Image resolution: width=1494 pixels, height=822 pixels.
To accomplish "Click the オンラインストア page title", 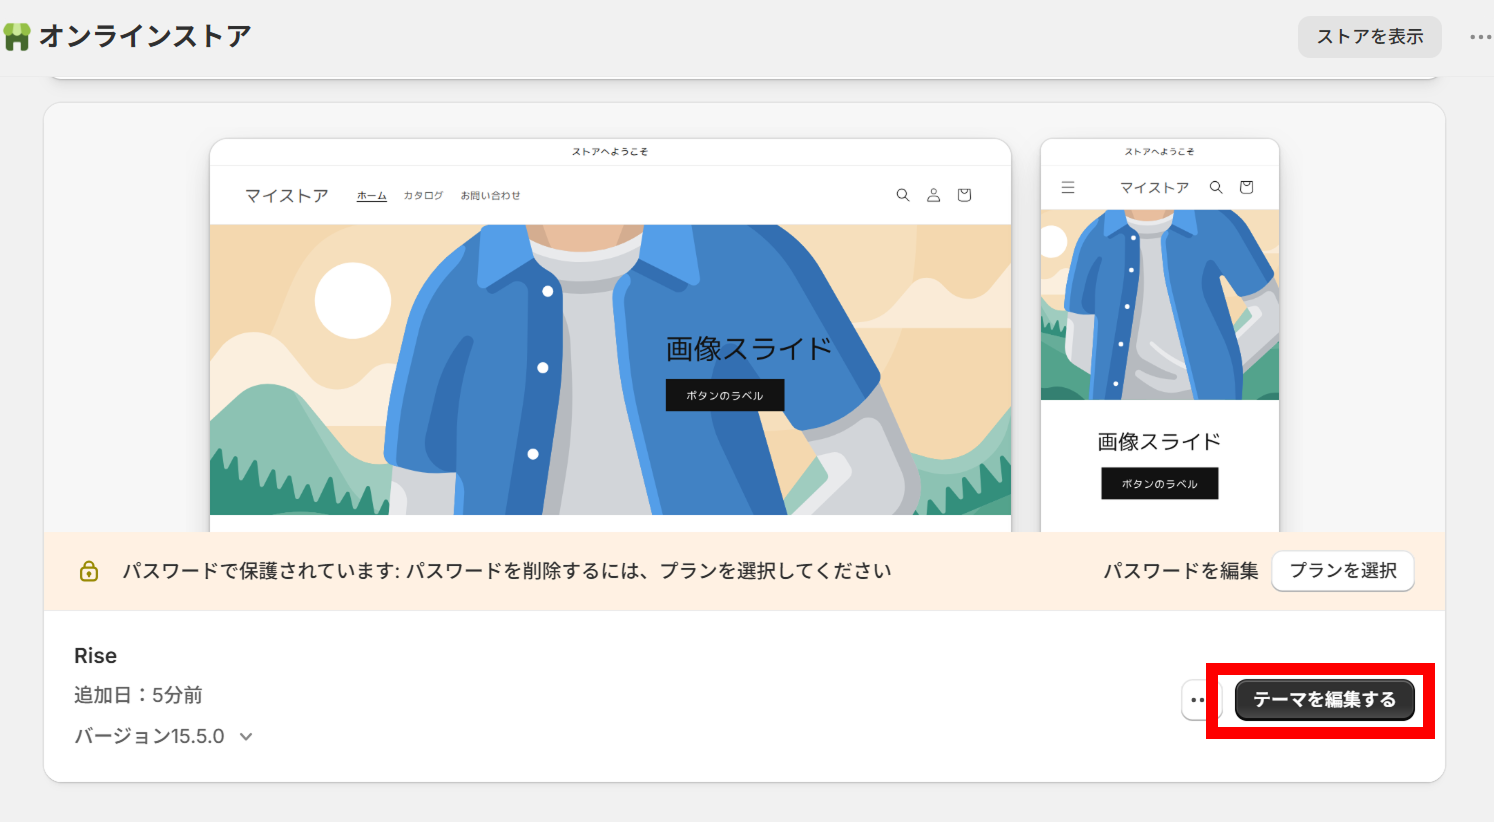I will [x=145, y=37].
